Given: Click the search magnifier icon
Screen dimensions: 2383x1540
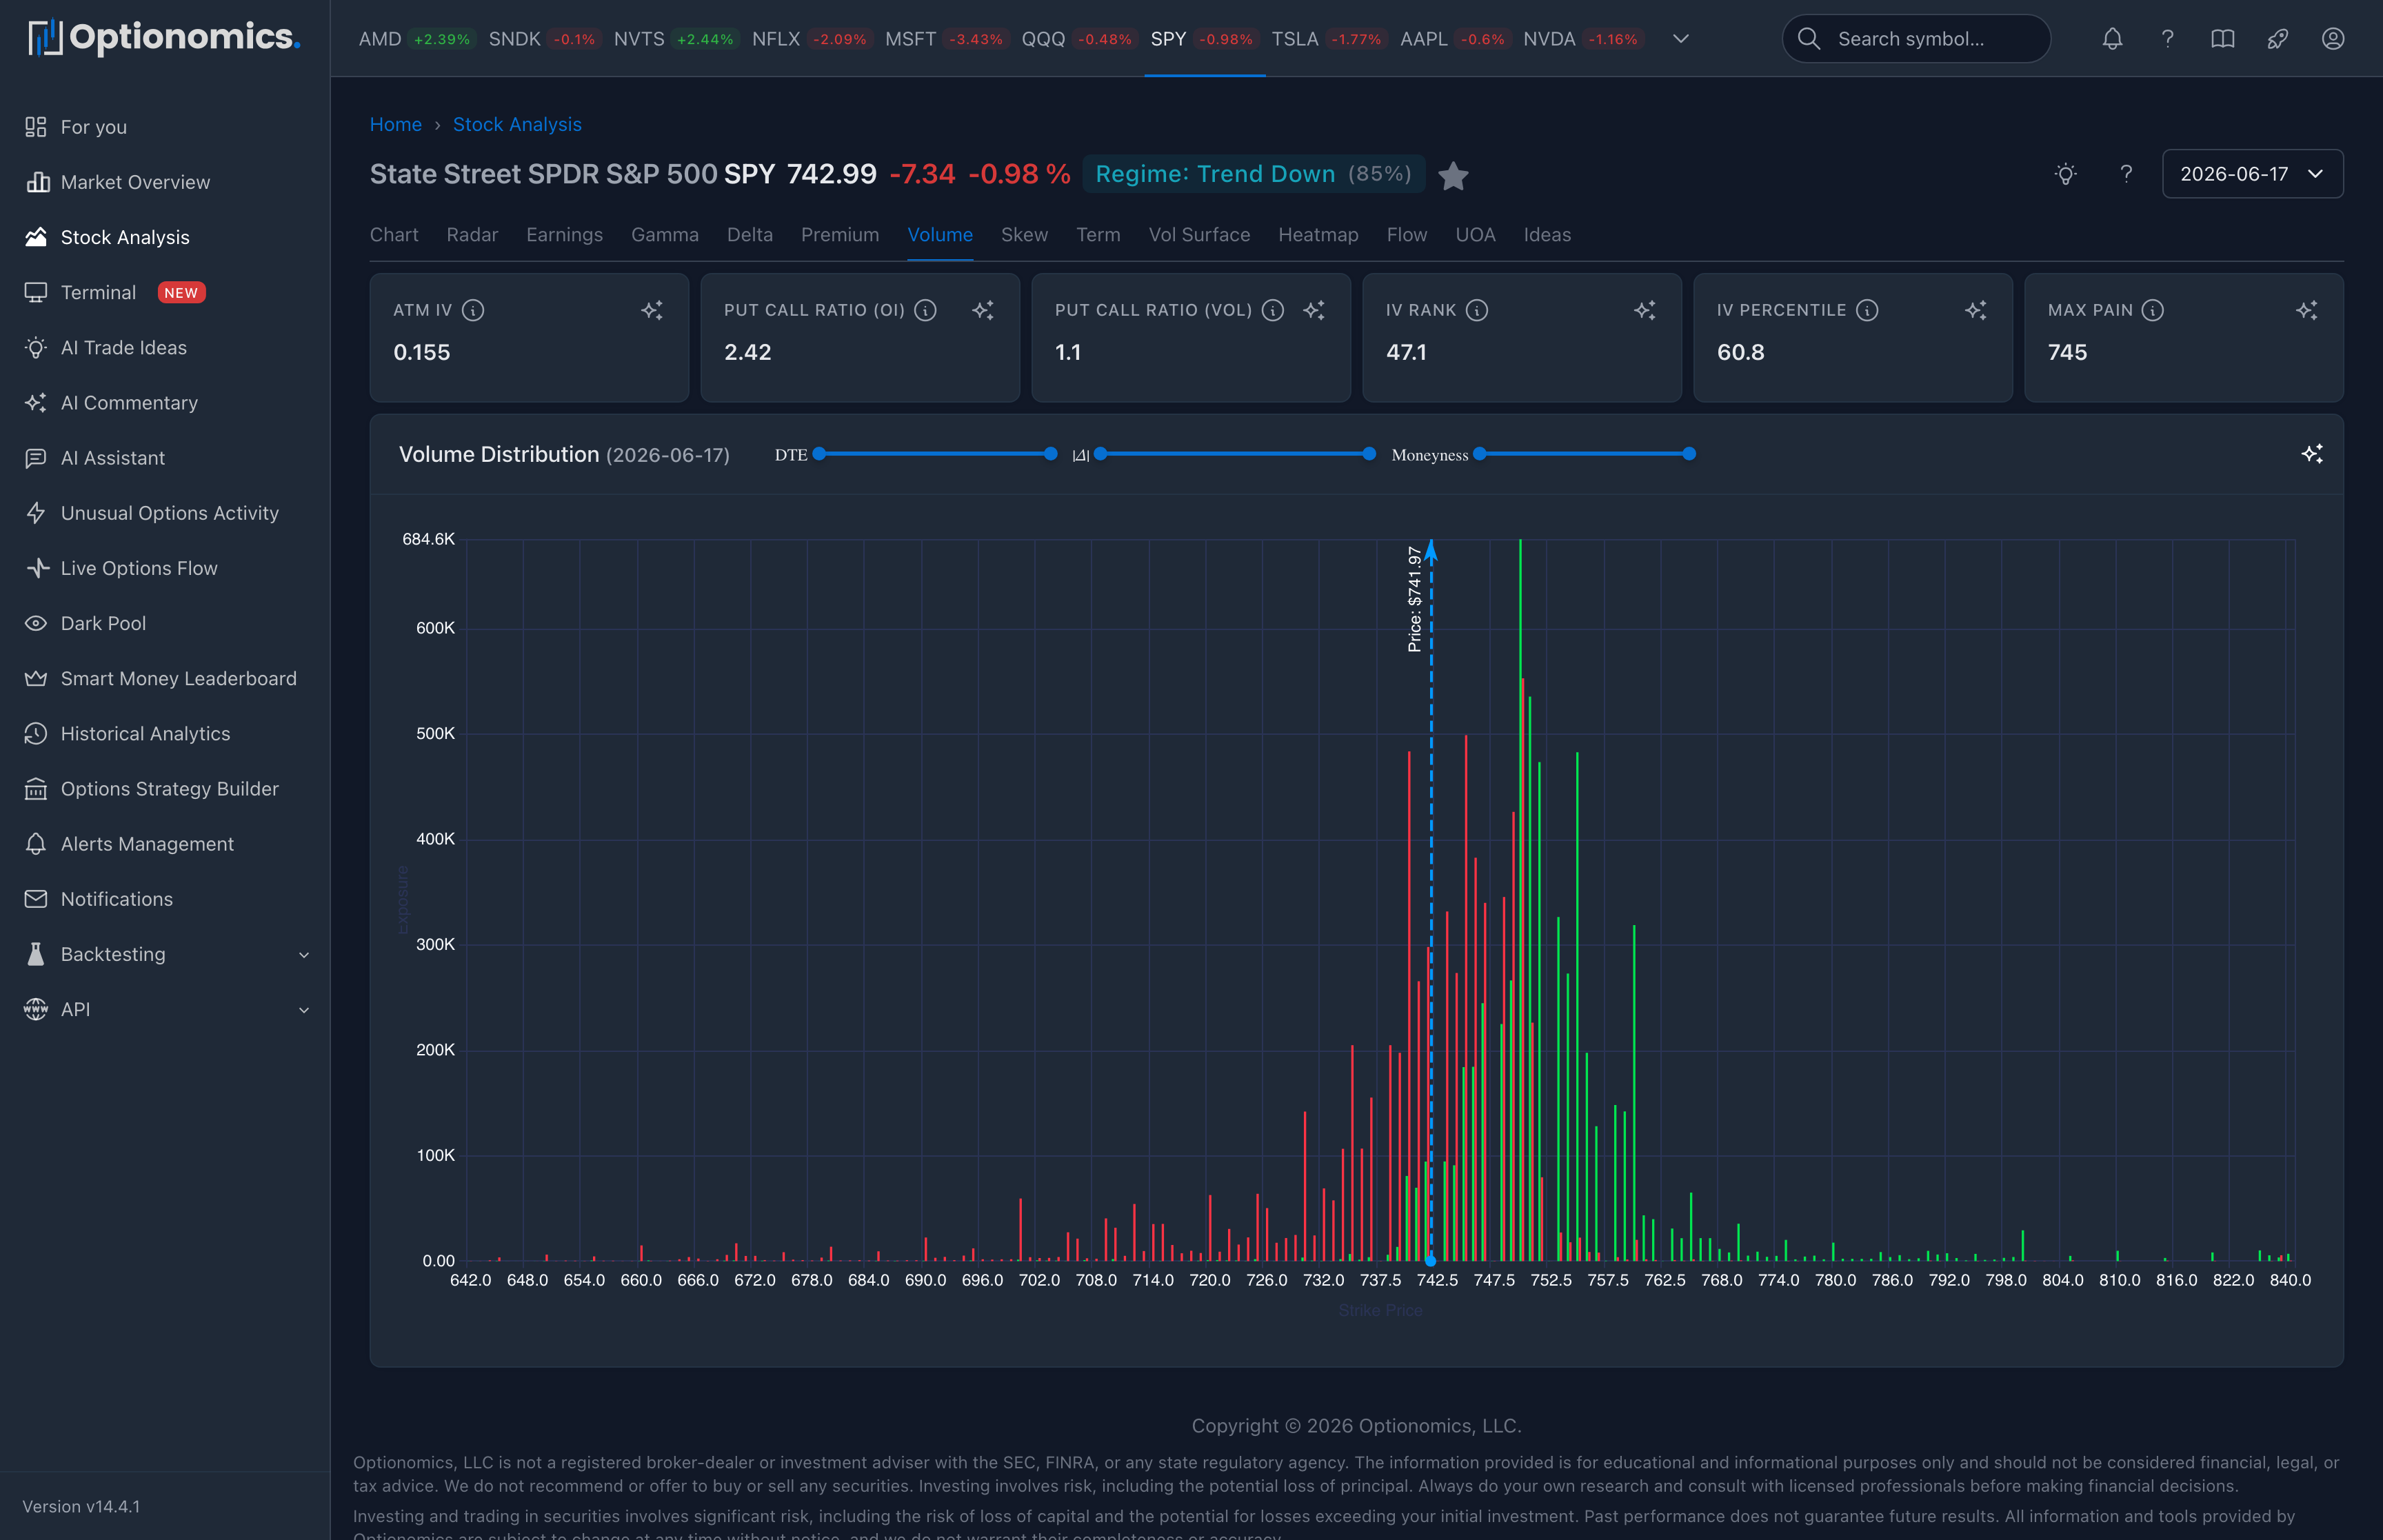Looking at the screenshot, I should pos(1809,39).
